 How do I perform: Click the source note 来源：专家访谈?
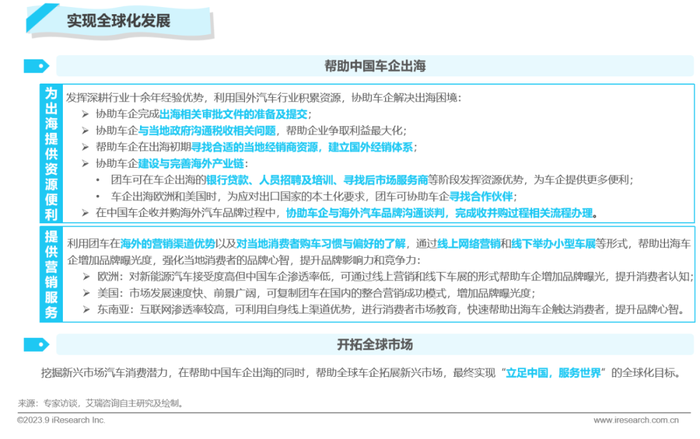tap(100, 403)
